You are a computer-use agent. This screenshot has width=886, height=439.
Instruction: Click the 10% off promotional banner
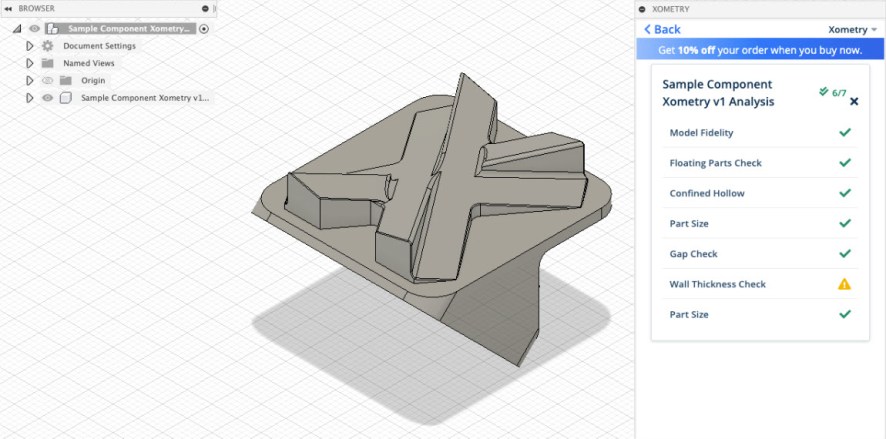click(760, 49)
